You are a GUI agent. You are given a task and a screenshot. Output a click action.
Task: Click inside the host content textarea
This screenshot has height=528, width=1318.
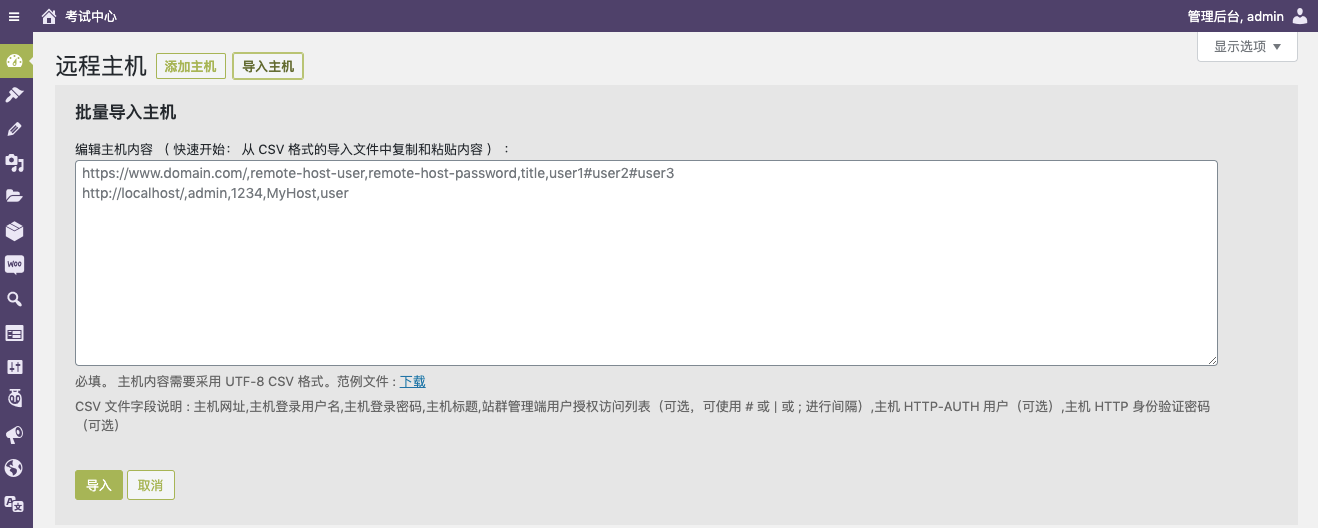646,263
